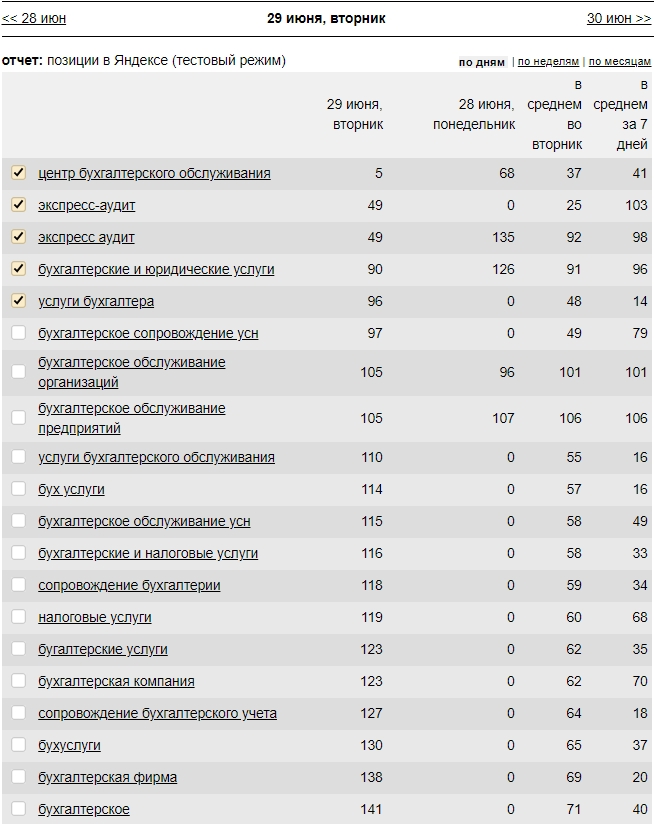
Task: Open услуги бухгалтерского обслуживания link
Action: (x=156, y=457)
